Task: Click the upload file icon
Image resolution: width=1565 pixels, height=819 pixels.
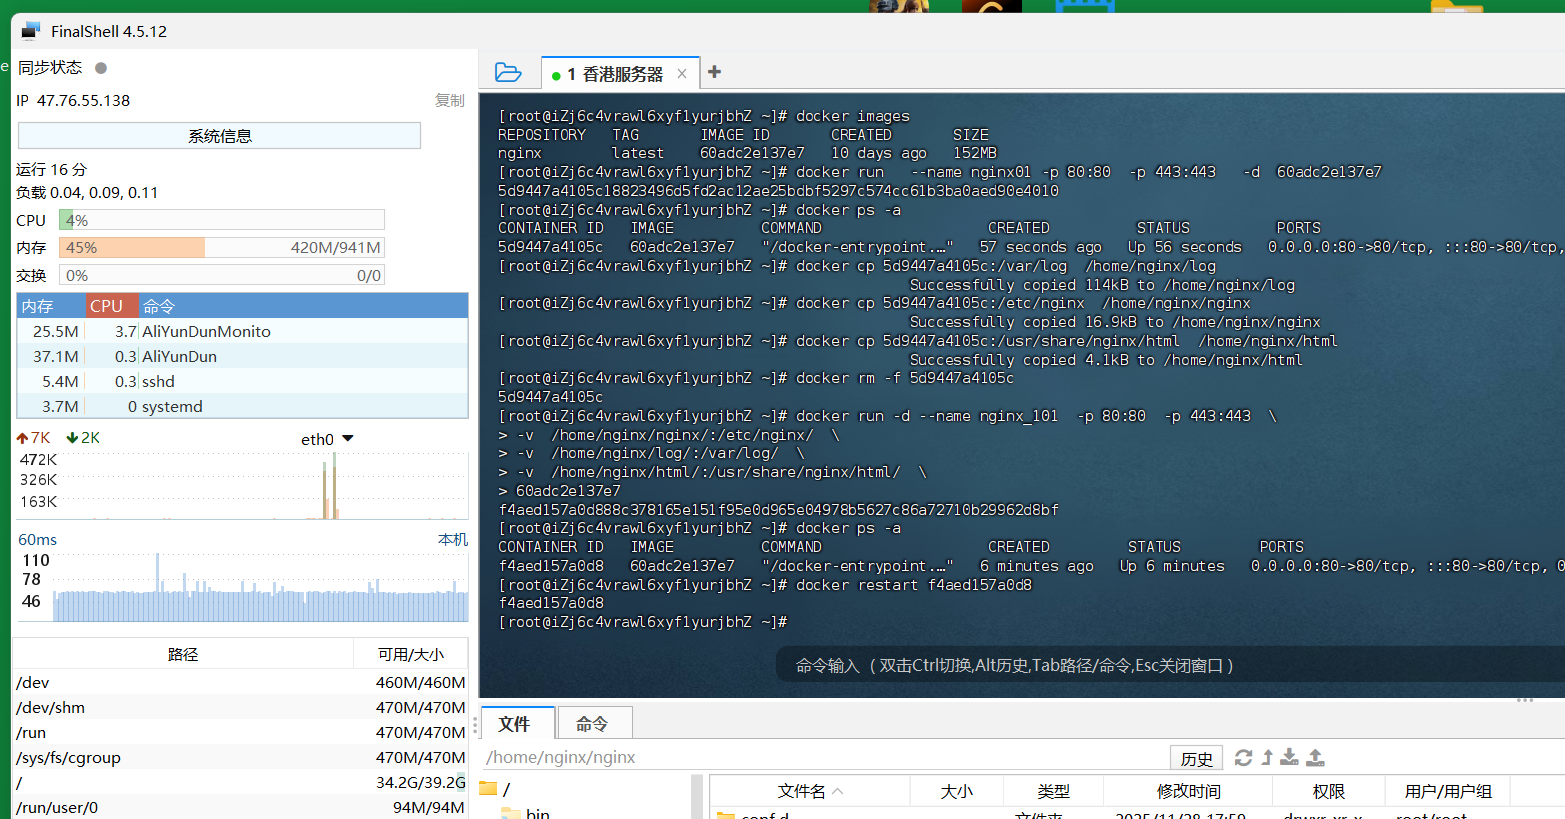Action: tap(1316, 758)
